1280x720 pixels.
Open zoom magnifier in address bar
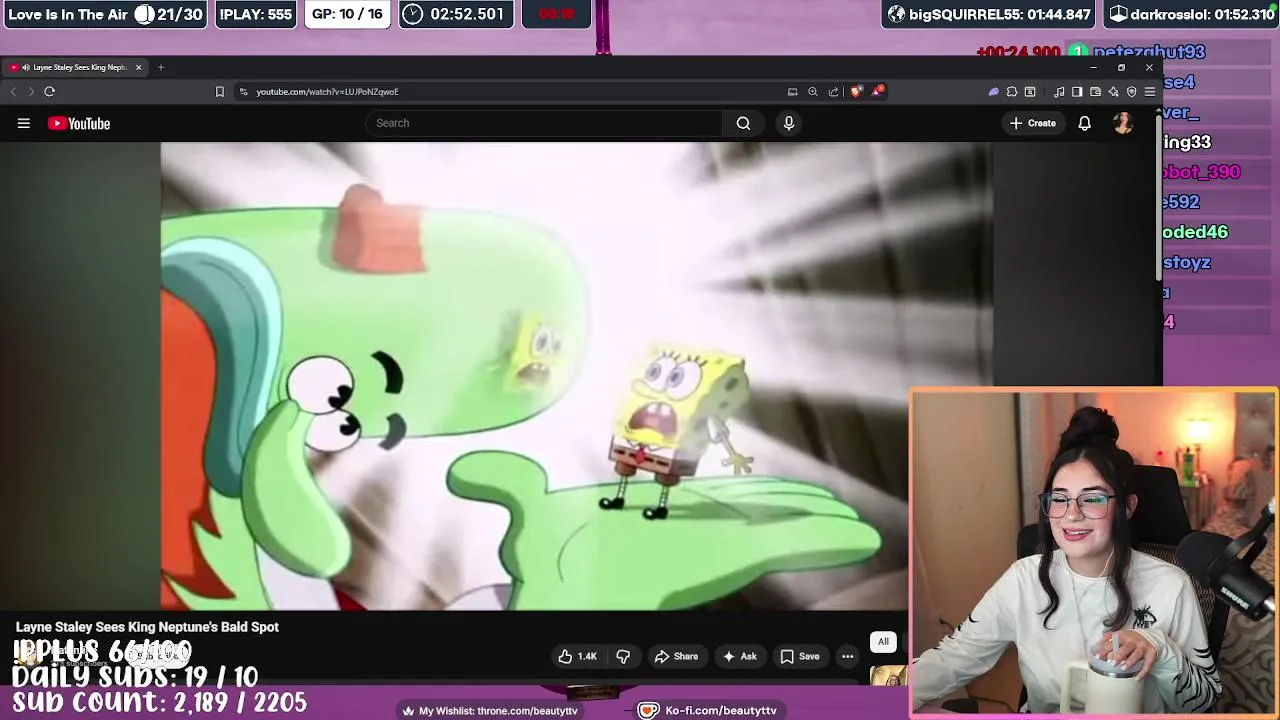click(813, 91)
